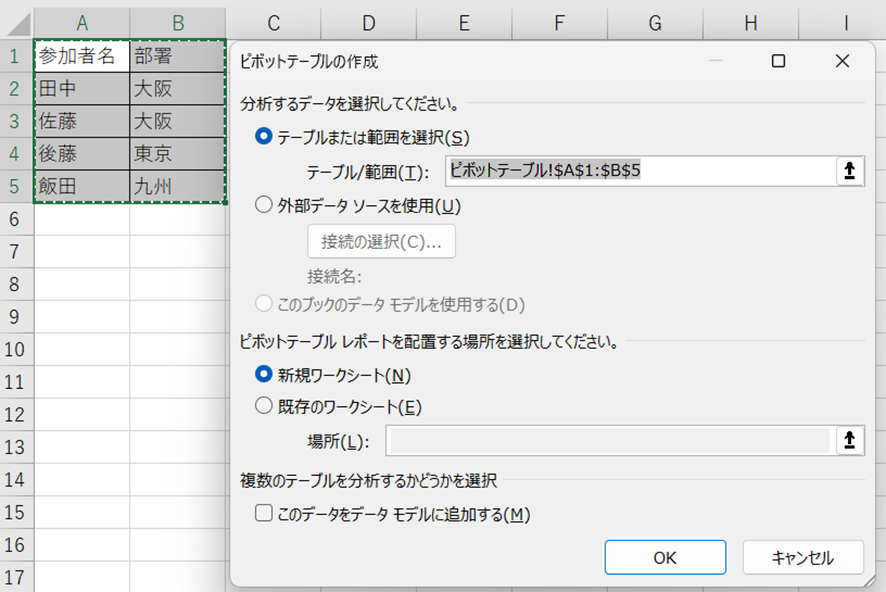The width and height of the screenshot is (886, 592).
Task: Select 外部データ ソースを使用 radio button
Action: pos(264,206)
